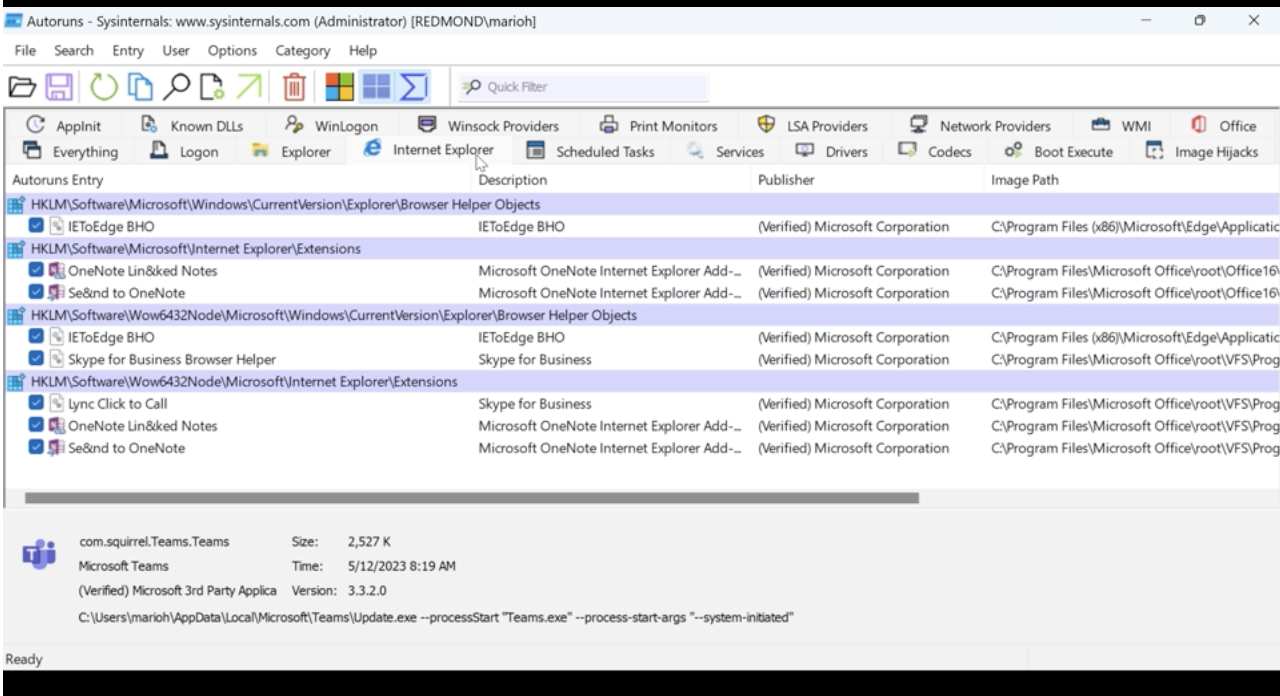
Task: Click the red Delete trash icon
Action: 294,87
